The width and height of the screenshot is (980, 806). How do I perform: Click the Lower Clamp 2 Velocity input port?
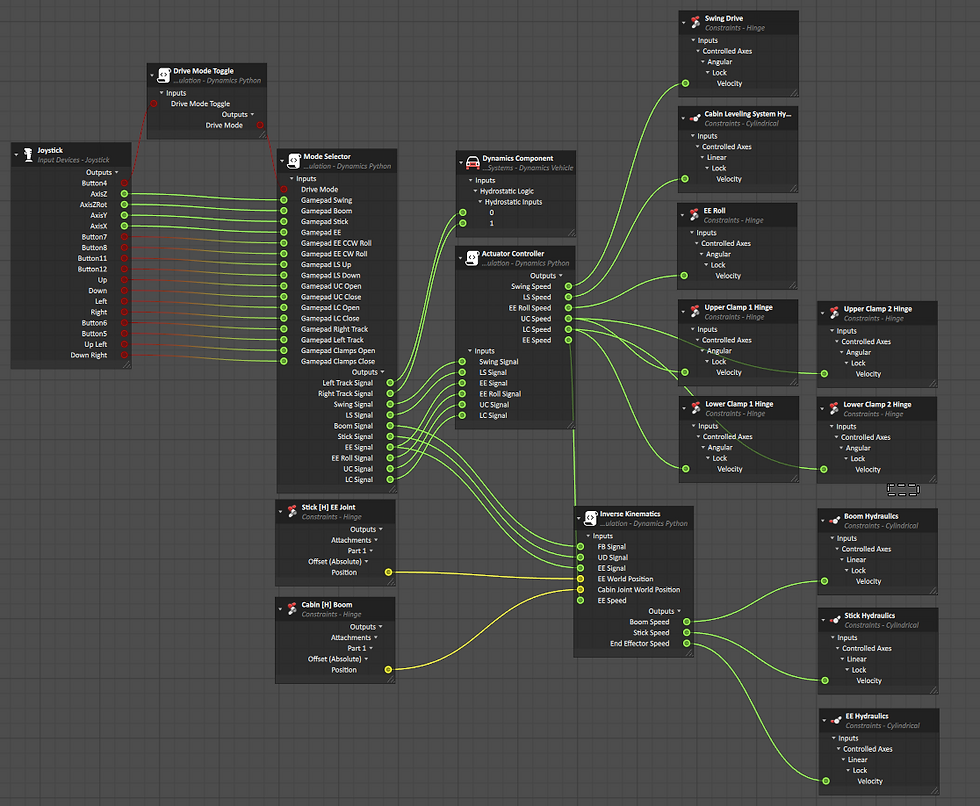pyautogui.click(x=824, y=469)
